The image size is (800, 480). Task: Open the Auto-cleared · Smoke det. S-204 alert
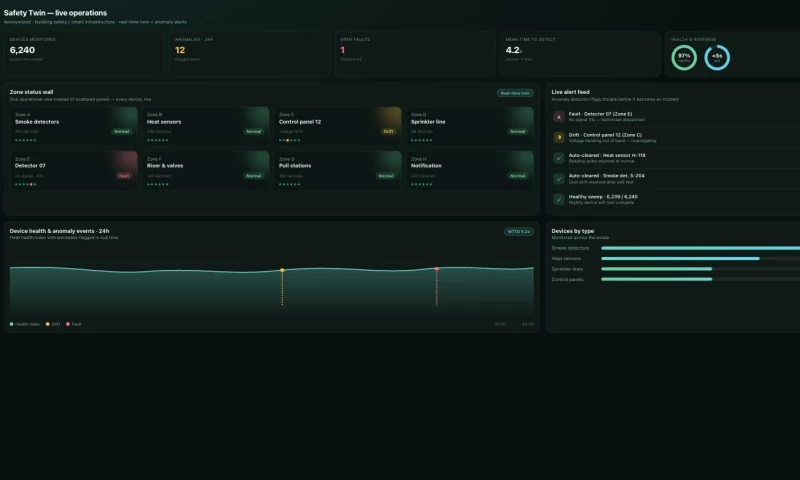676,179
